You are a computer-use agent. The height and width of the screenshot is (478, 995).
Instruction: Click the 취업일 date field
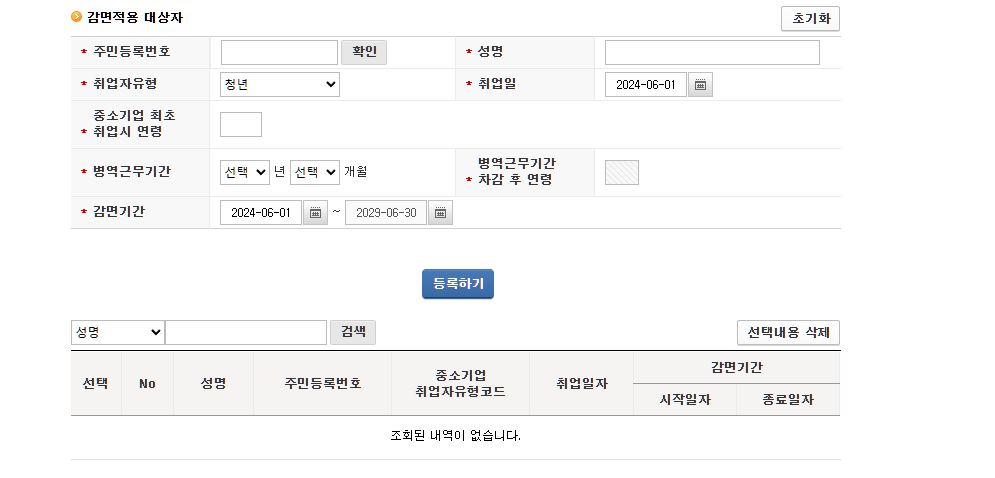(x=646, y=85)
